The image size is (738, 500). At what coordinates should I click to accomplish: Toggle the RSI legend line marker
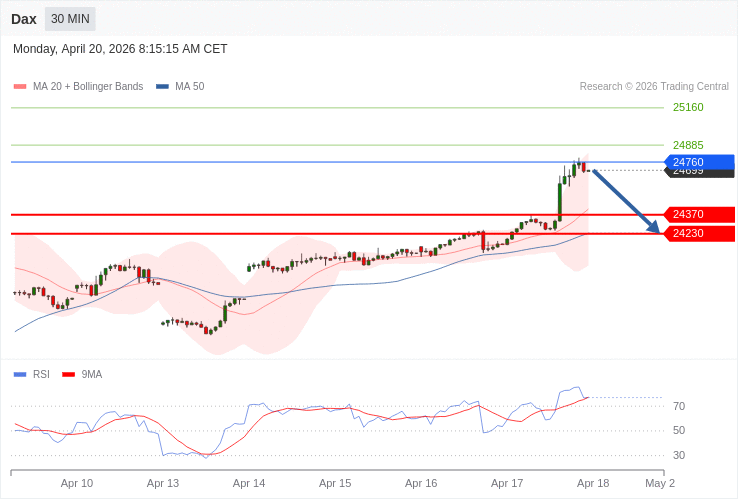(19, 375)
